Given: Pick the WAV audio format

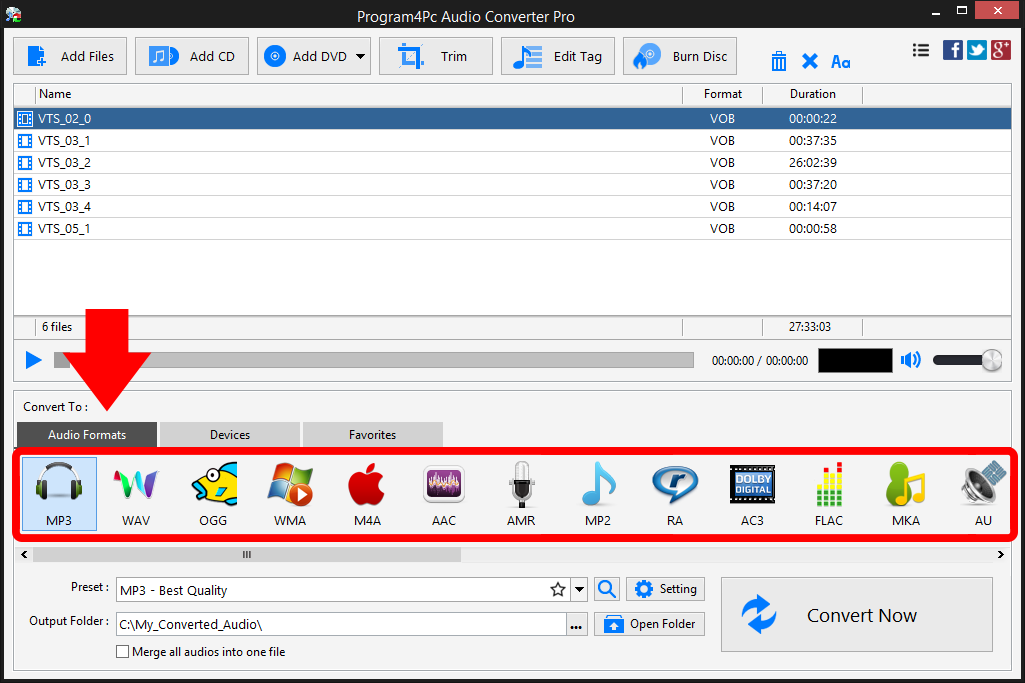Looking at the screenshot, I should point(135,493).
